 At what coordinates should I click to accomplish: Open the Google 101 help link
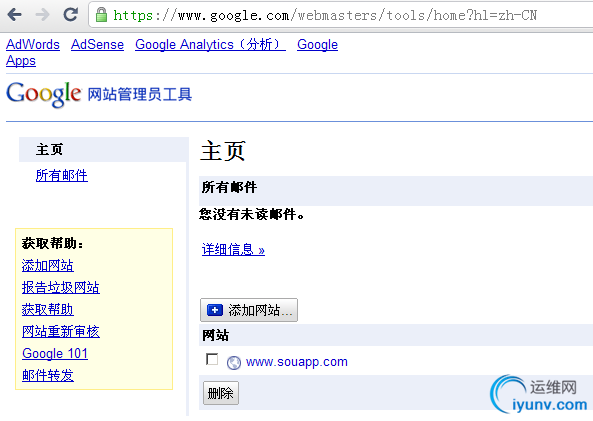[x=55, y=353]
